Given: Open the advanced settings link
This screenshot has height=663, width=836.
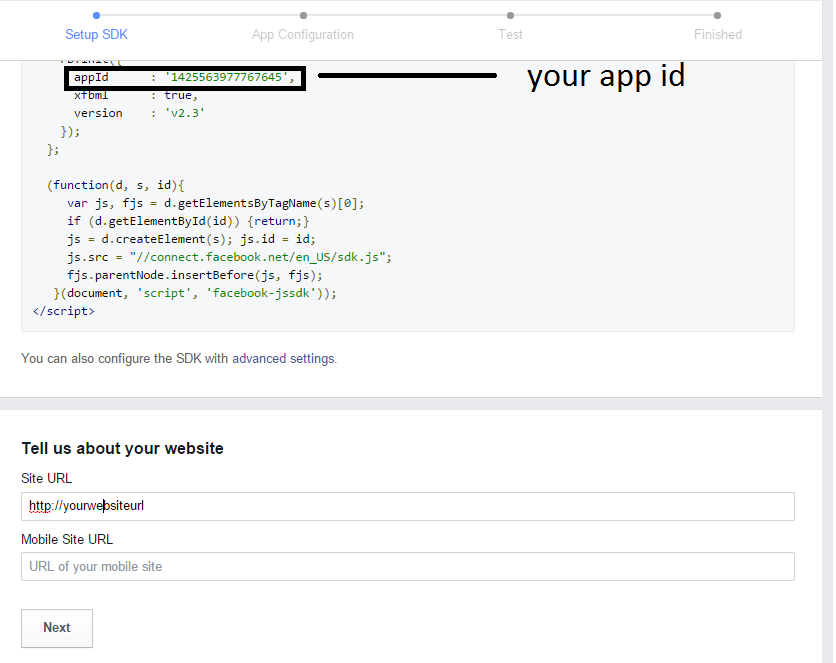Looking at the screenshot, I should coord(284,359).
